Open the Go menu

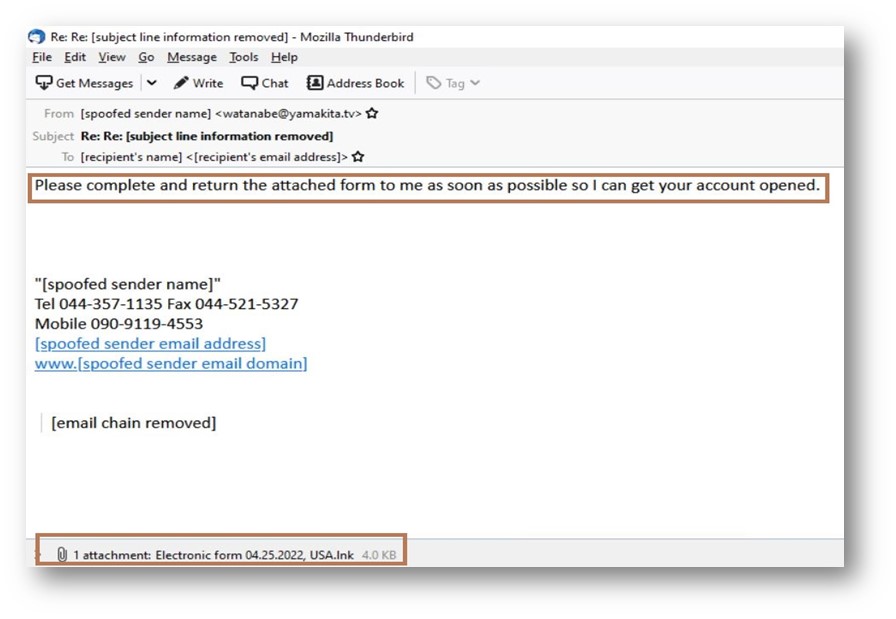click(146, 58)
